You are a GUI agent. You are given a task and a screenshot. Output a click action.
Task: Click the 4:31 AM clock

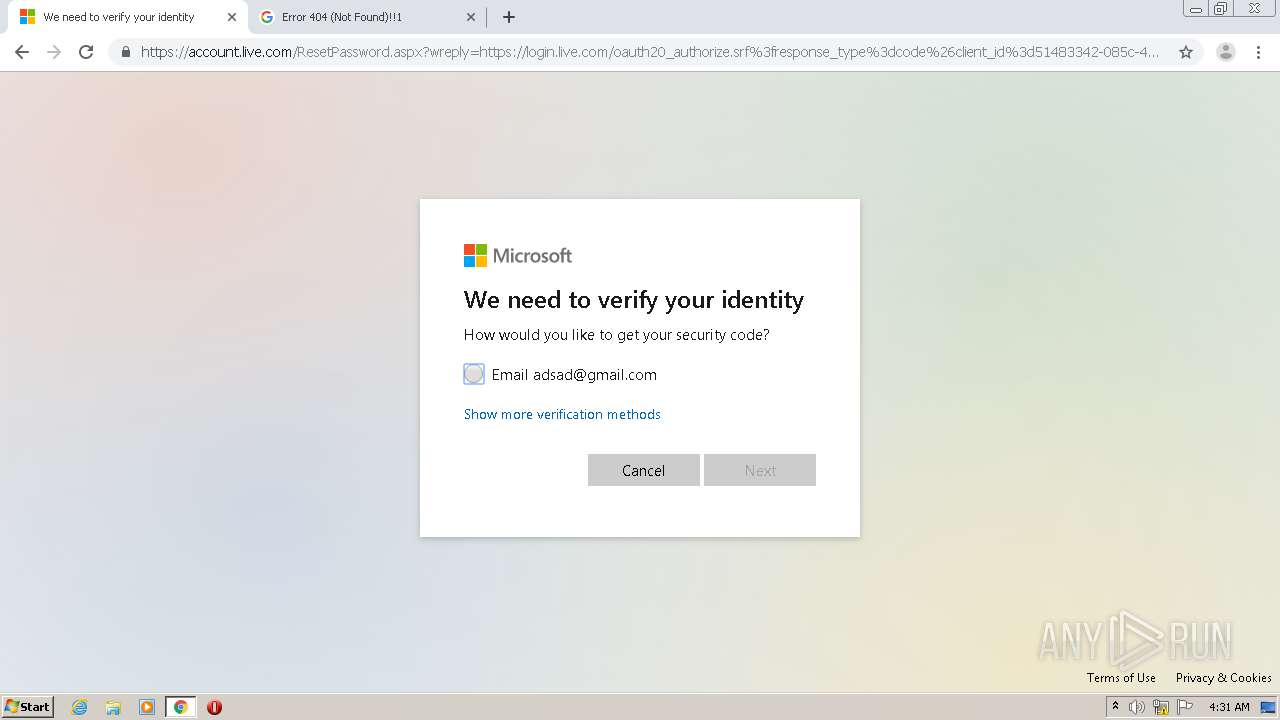coord(1229,707)
